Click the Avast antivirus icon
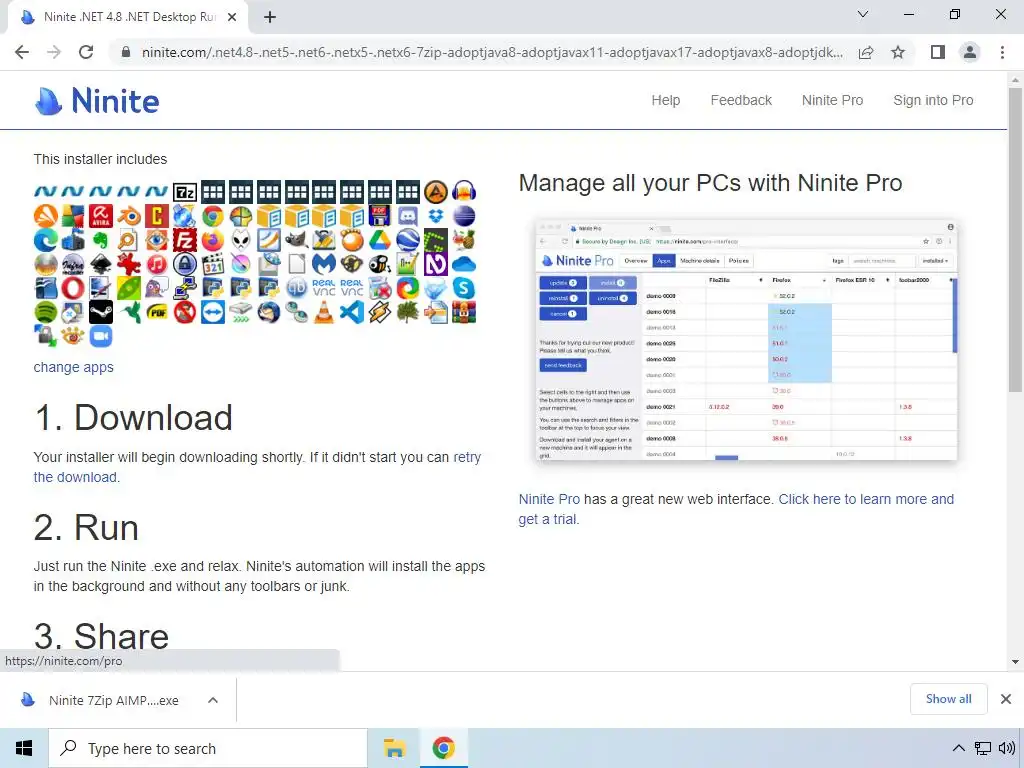Viewport: 1024px width, 768px height. coord(46,216)
